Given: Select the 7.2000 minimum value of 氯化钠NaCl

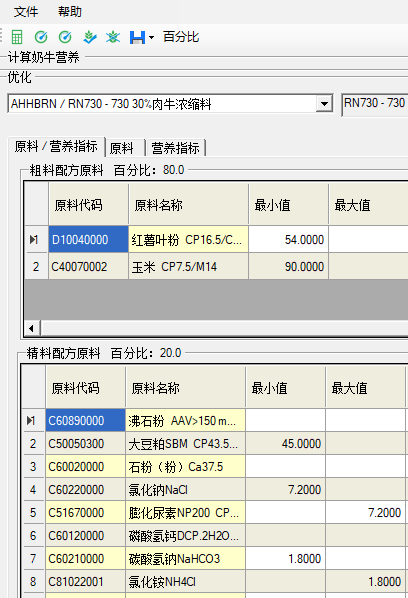Looking at the screenshot, I should coord(286,489).
